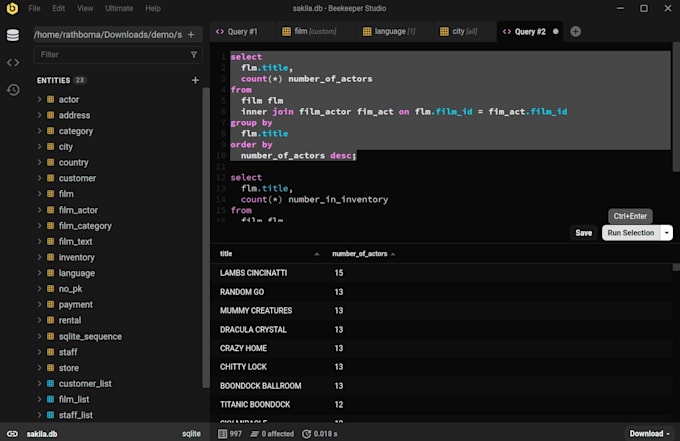Click the staff_list view icon
The width and height of the screenshot is (680, 441).
[x=50, y=415]
